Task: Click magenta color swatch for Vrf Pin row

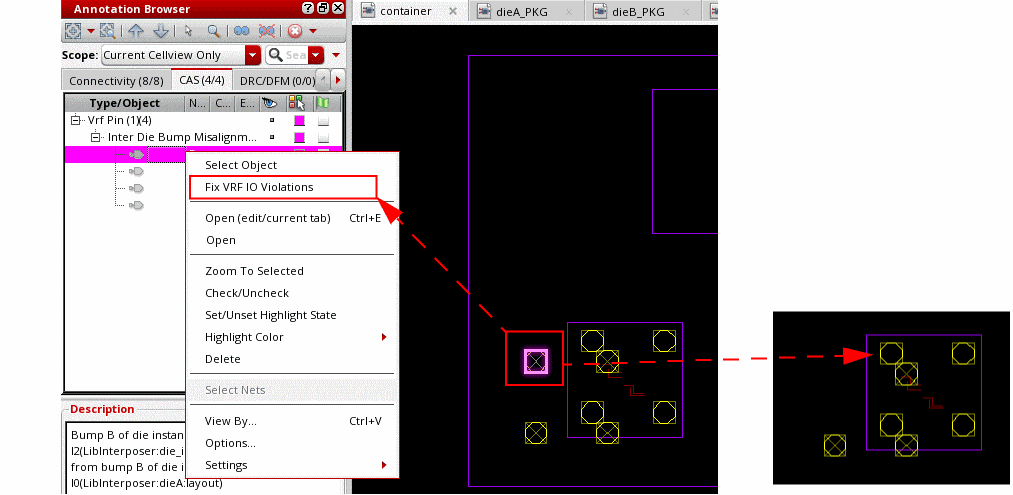Action: [x=299, y=120]
